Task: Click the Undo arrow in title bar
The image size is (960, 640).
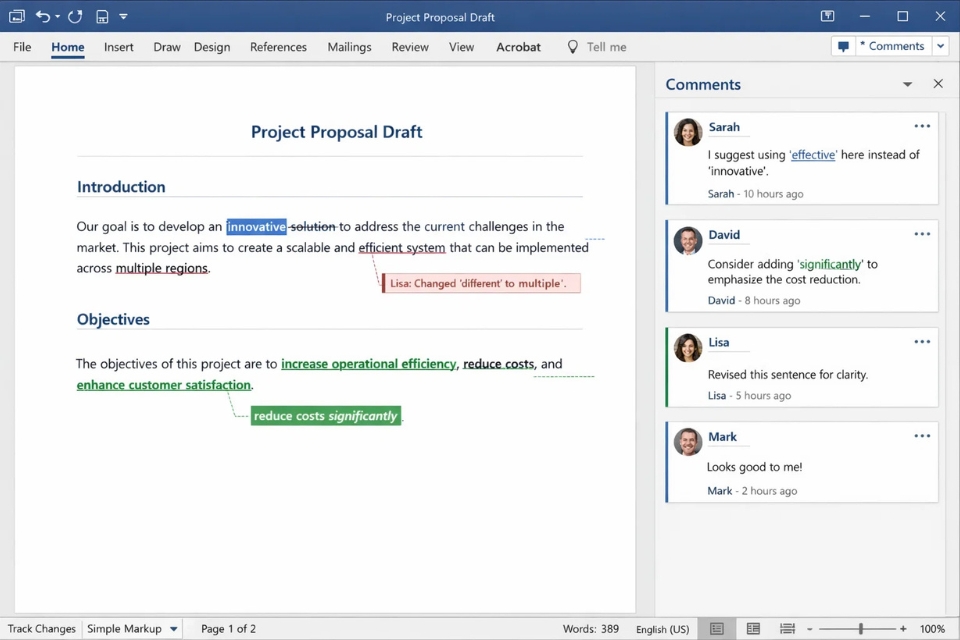Action: [42, 16]
